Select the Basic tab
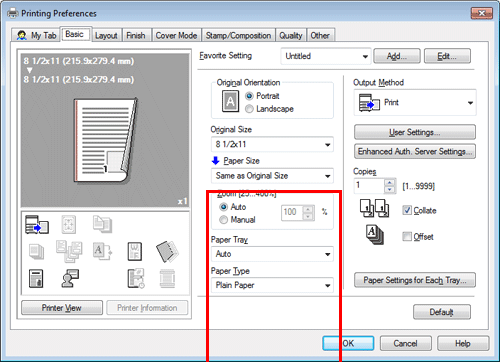500x362 pixels. pos(76,34)
